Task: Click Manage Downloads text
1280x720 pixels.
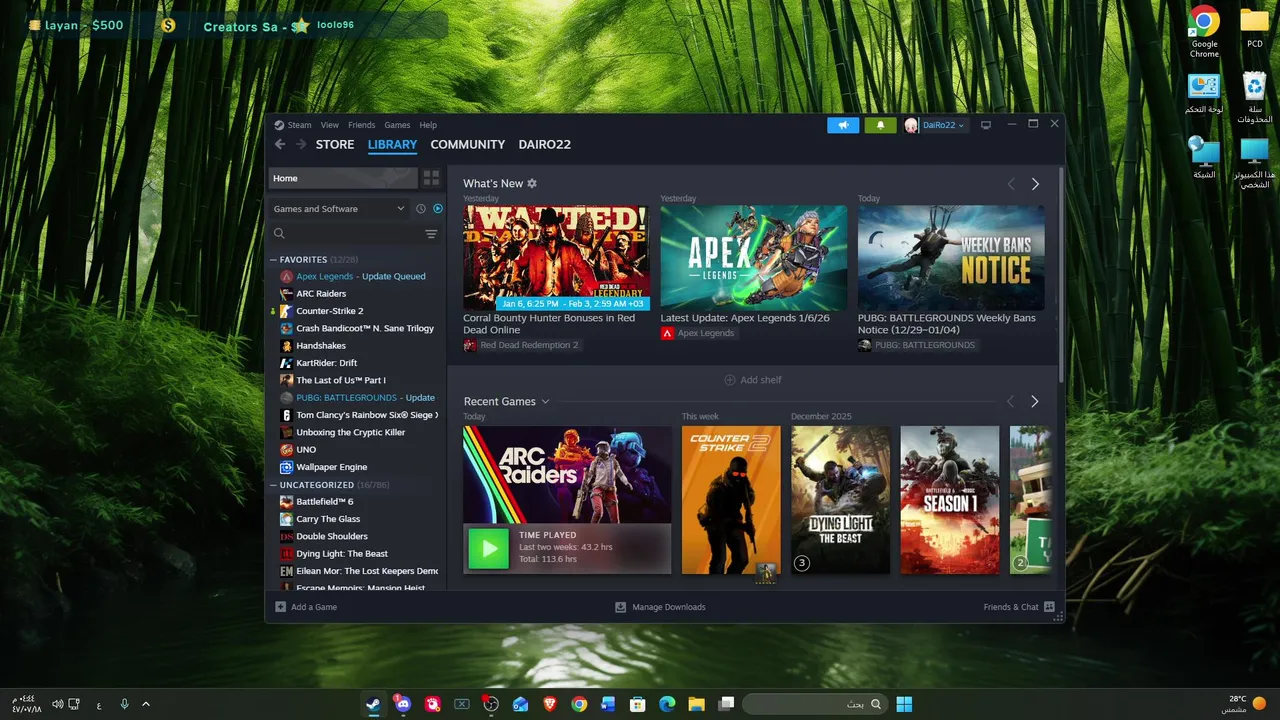Action: [669, 607]
